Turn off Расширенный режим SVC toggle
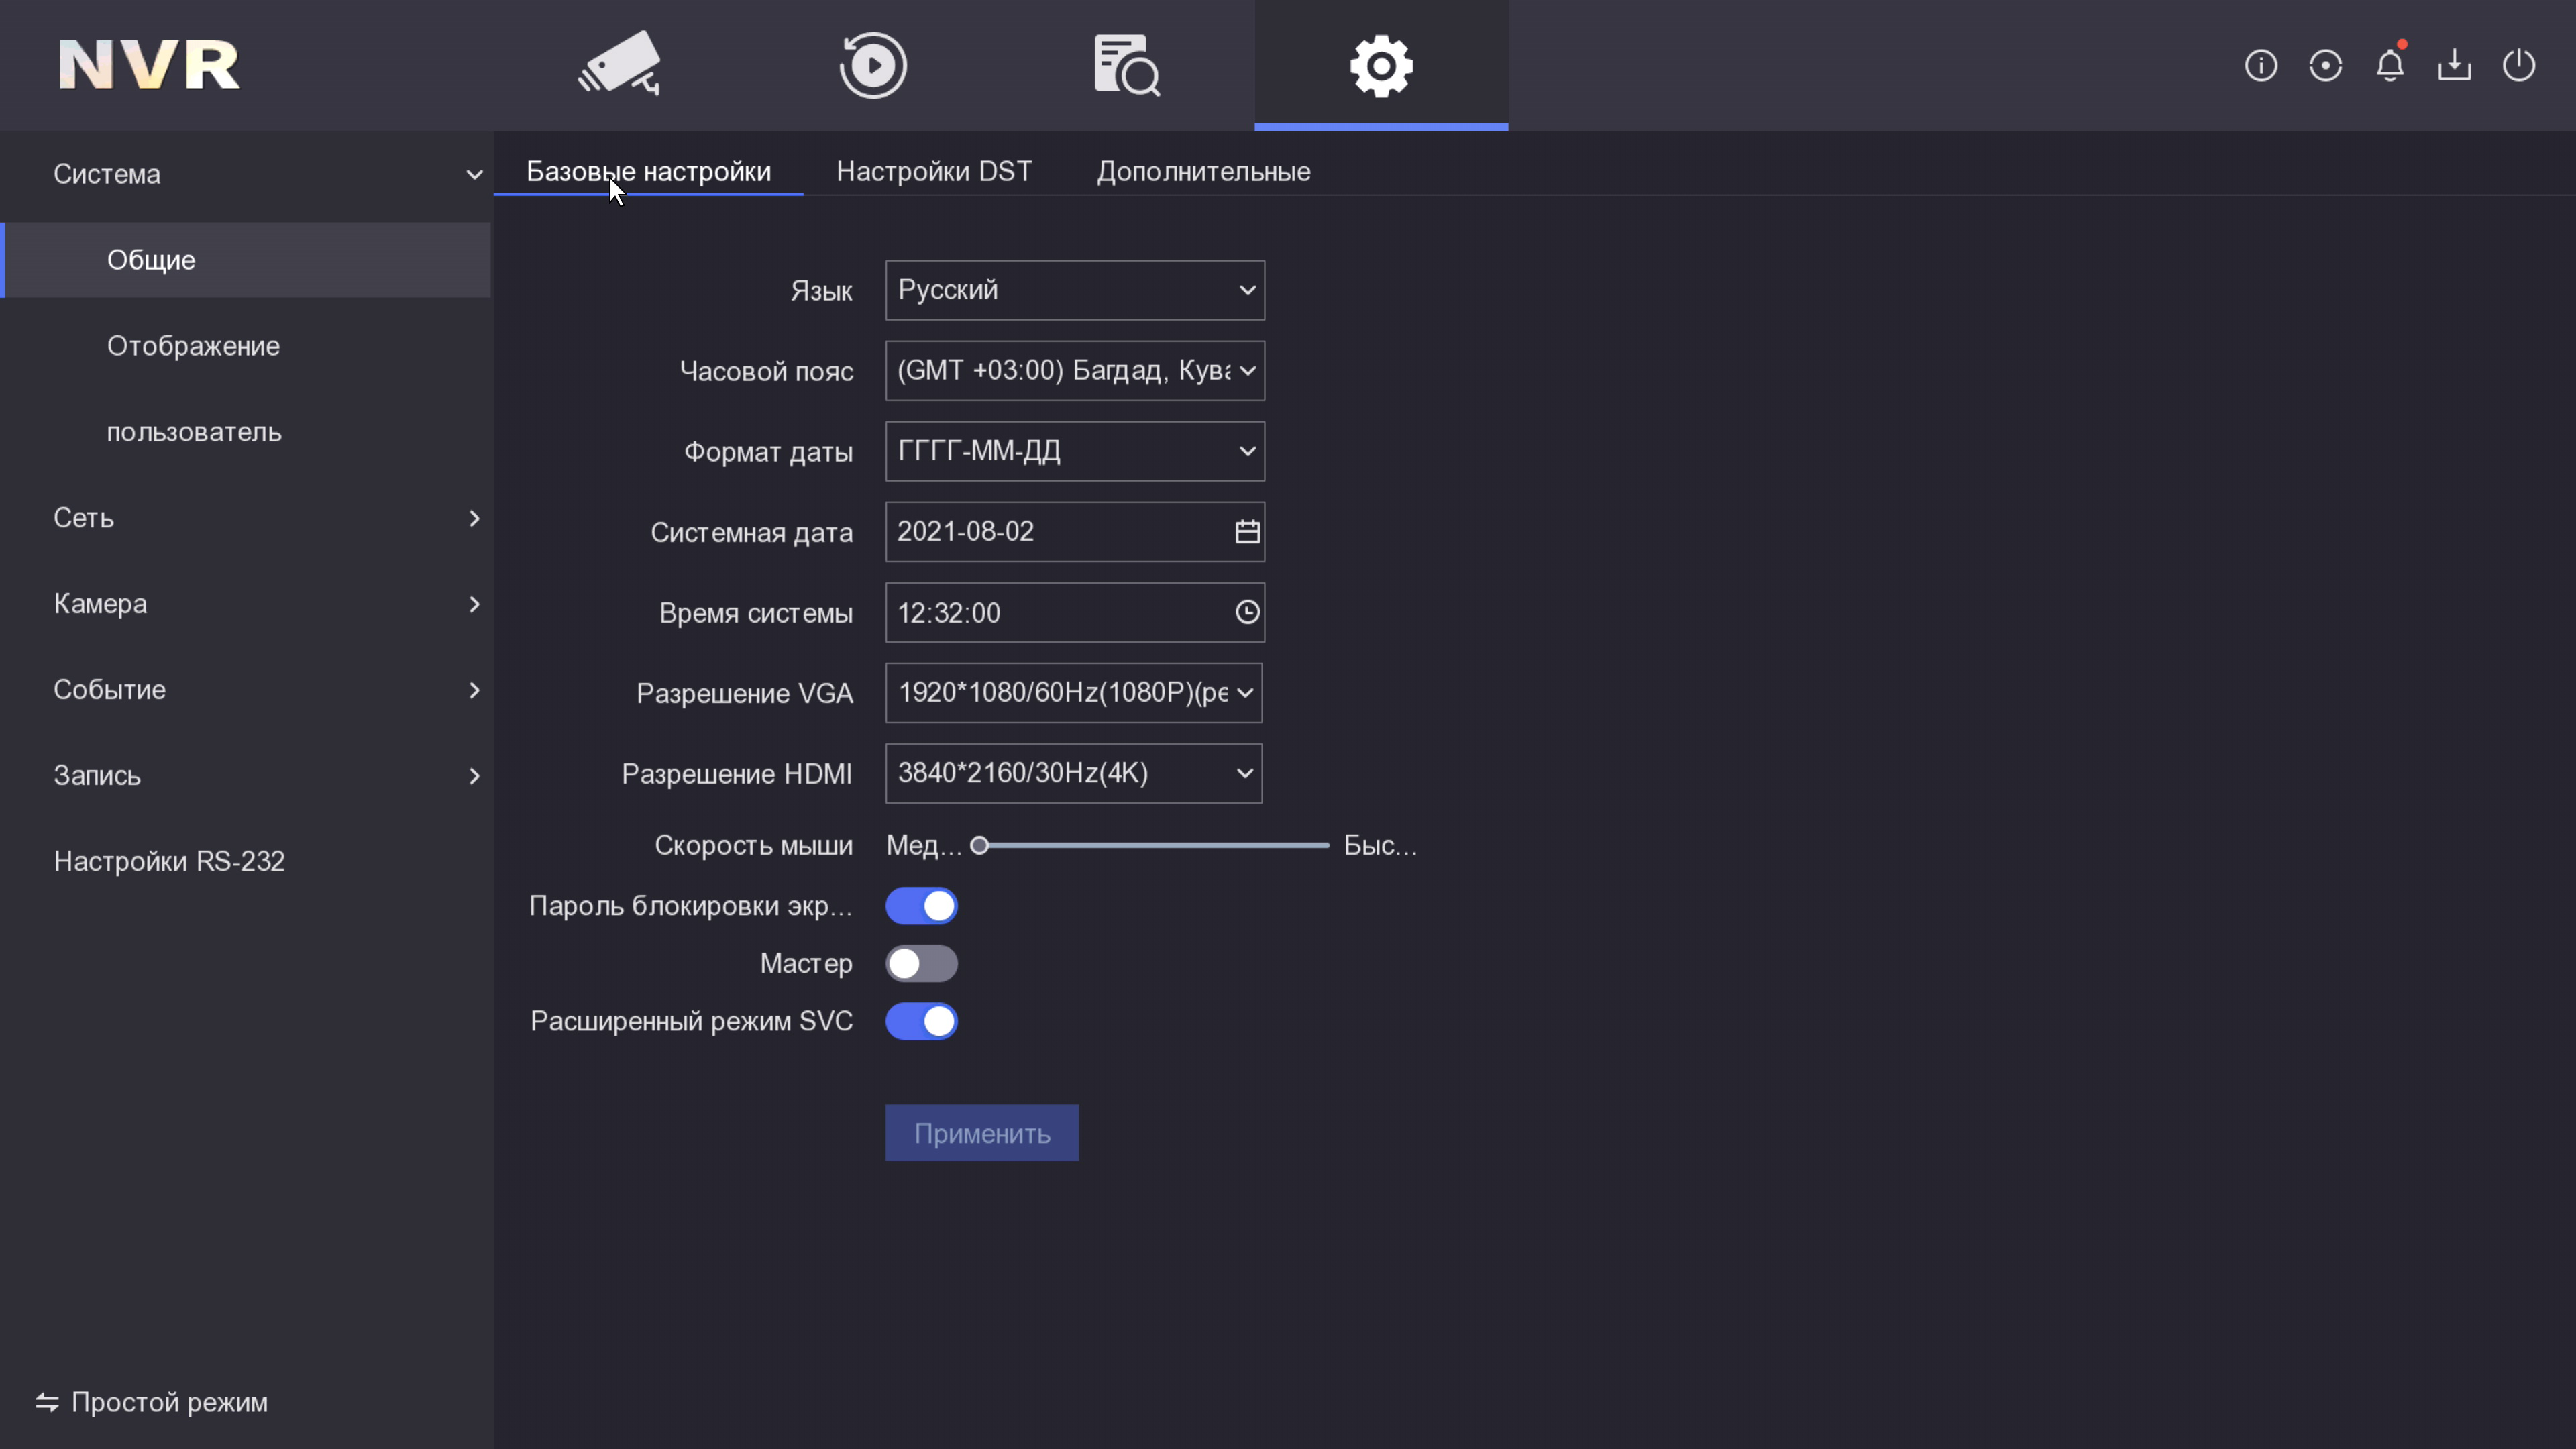 921,1022
